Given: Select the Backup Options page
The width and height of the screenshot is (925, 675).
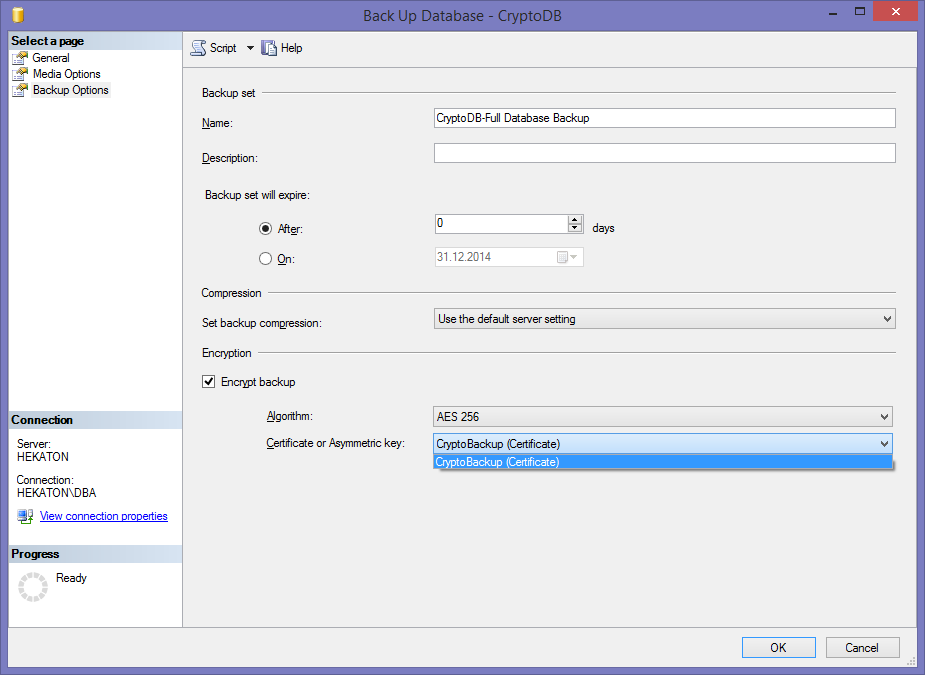Looking at the screenshot, I should [x=71, y=90].
